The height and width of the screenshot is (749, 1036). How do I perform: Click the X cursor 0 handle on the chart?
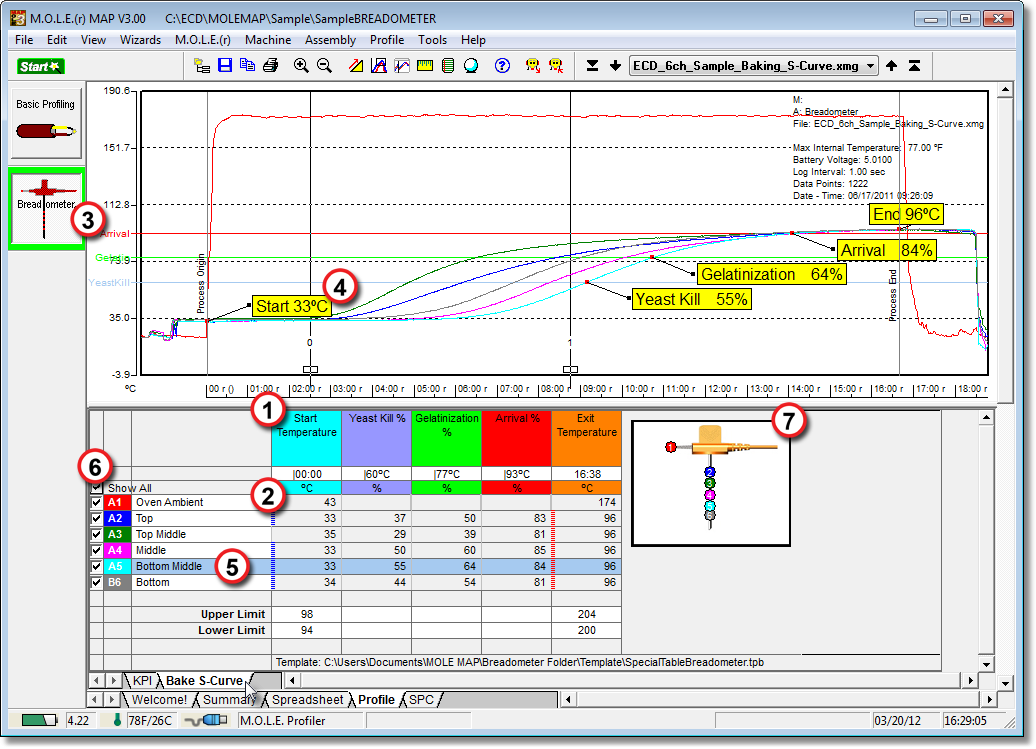tap(311, 370)
